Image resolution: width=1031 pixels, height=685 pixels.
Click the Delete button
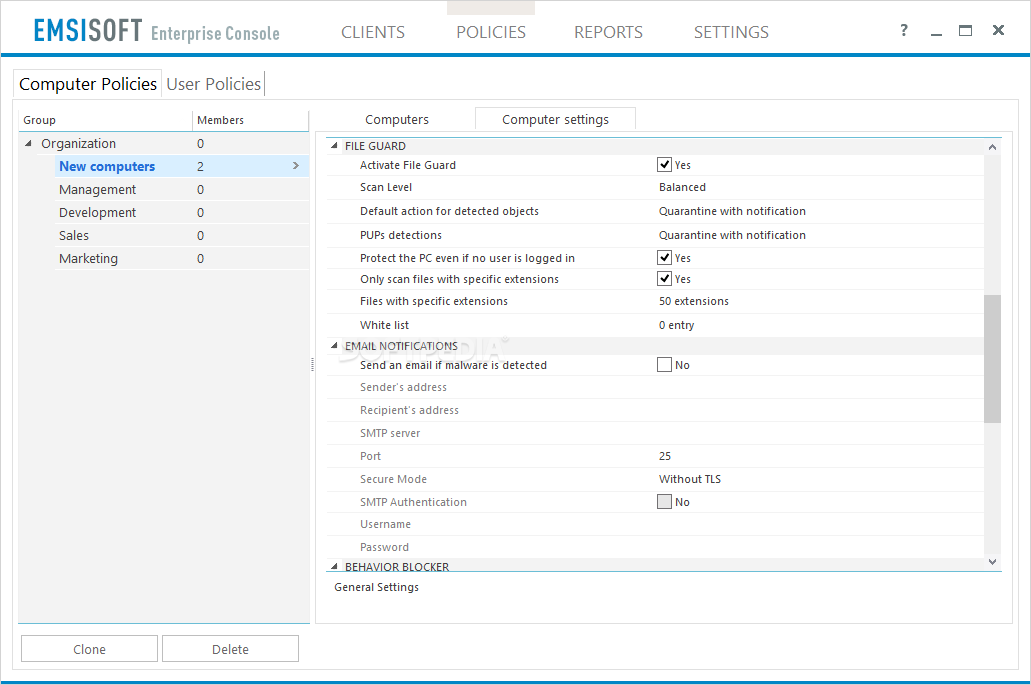point(230,649)
